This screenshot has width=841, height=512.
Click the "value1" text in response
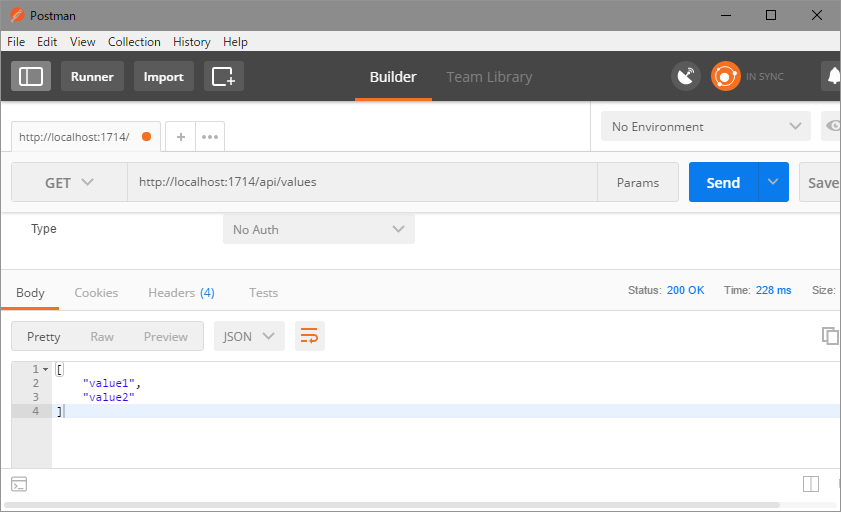click(109, 383)
